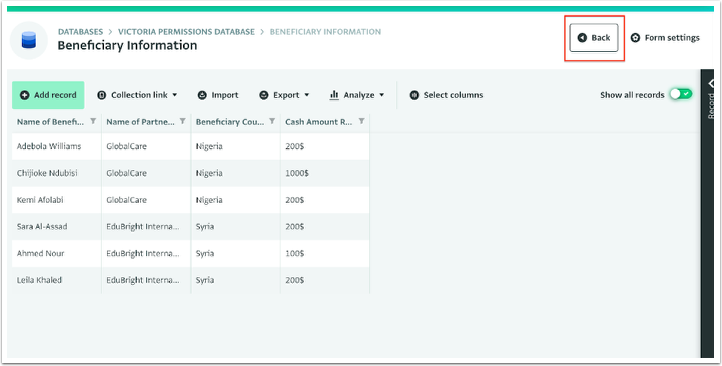Click the Select columns icon

click(x=414, y=95)
